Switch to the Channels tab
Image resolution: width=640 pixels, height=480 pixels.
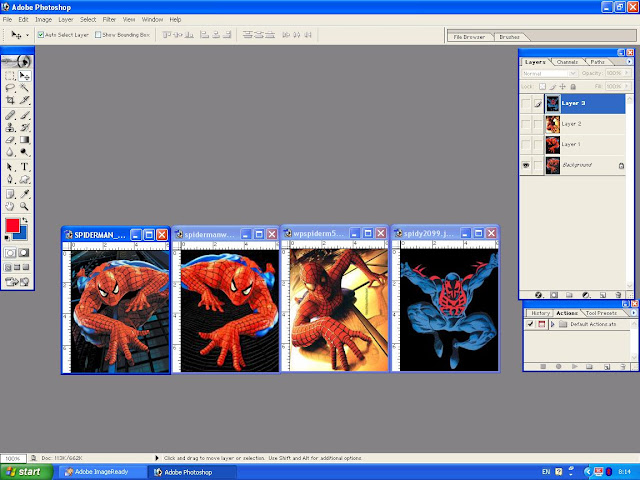coord(567,62)
